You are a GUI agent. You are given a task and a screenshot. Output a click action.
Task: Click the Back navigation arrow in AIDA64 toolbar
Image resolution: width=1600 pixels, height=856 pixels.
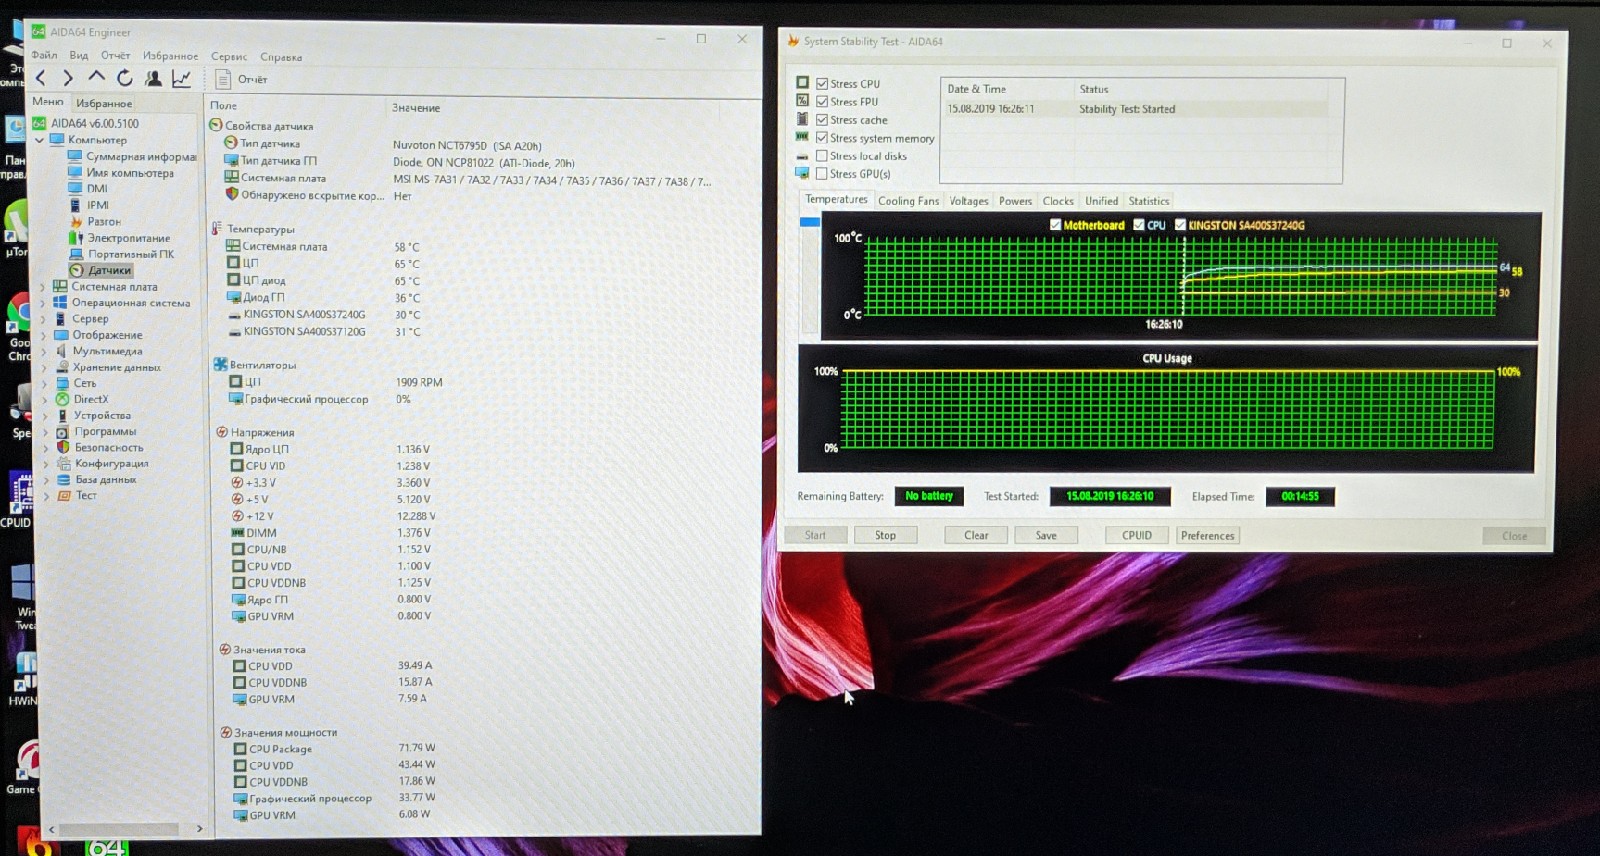tap(41, 78)
